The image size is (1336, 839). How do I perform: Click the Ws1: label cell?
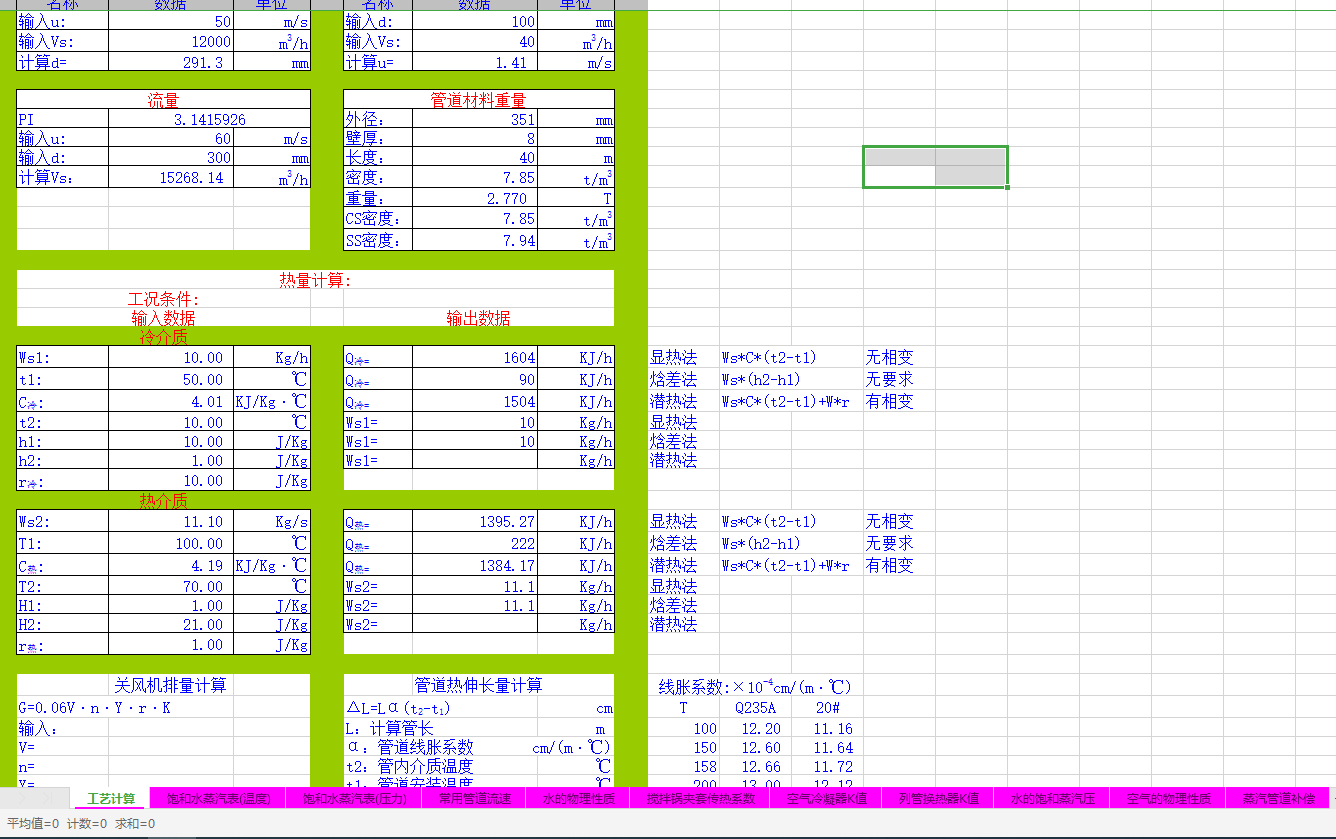click(62, 358)
